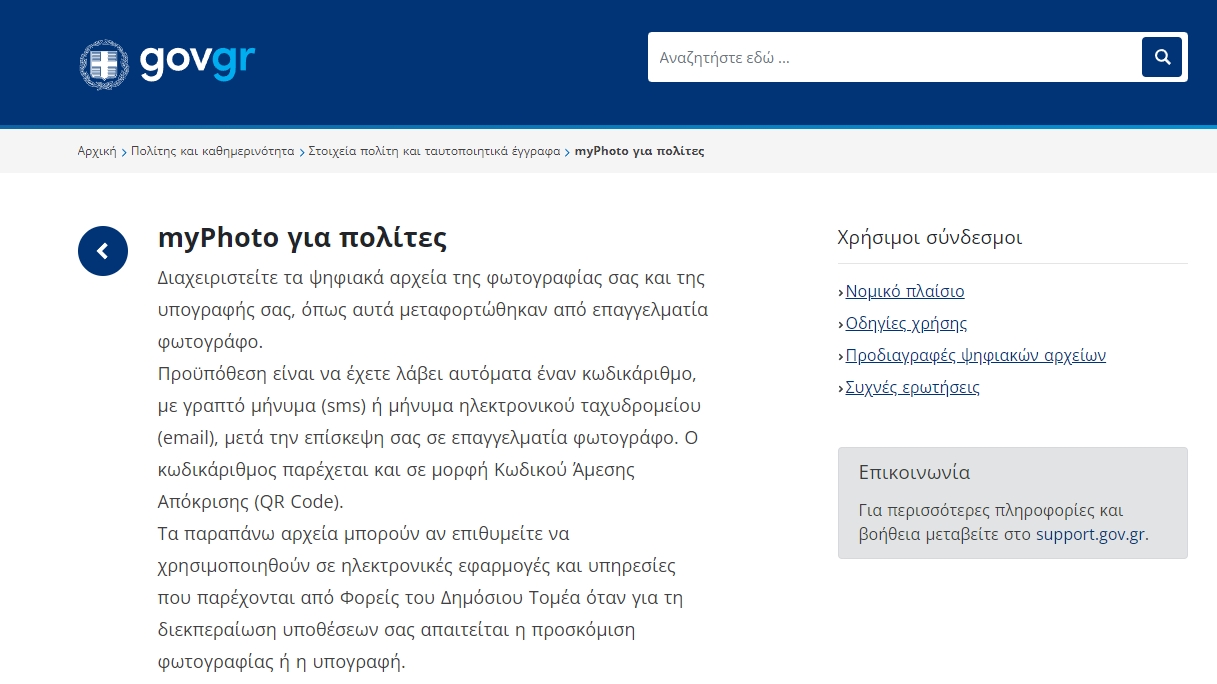Image resolution: width=1217 pixels, height=684 pixels.
Task: Click the 'myPhoto για πολίτες' page heading
Action: (302, 238)
